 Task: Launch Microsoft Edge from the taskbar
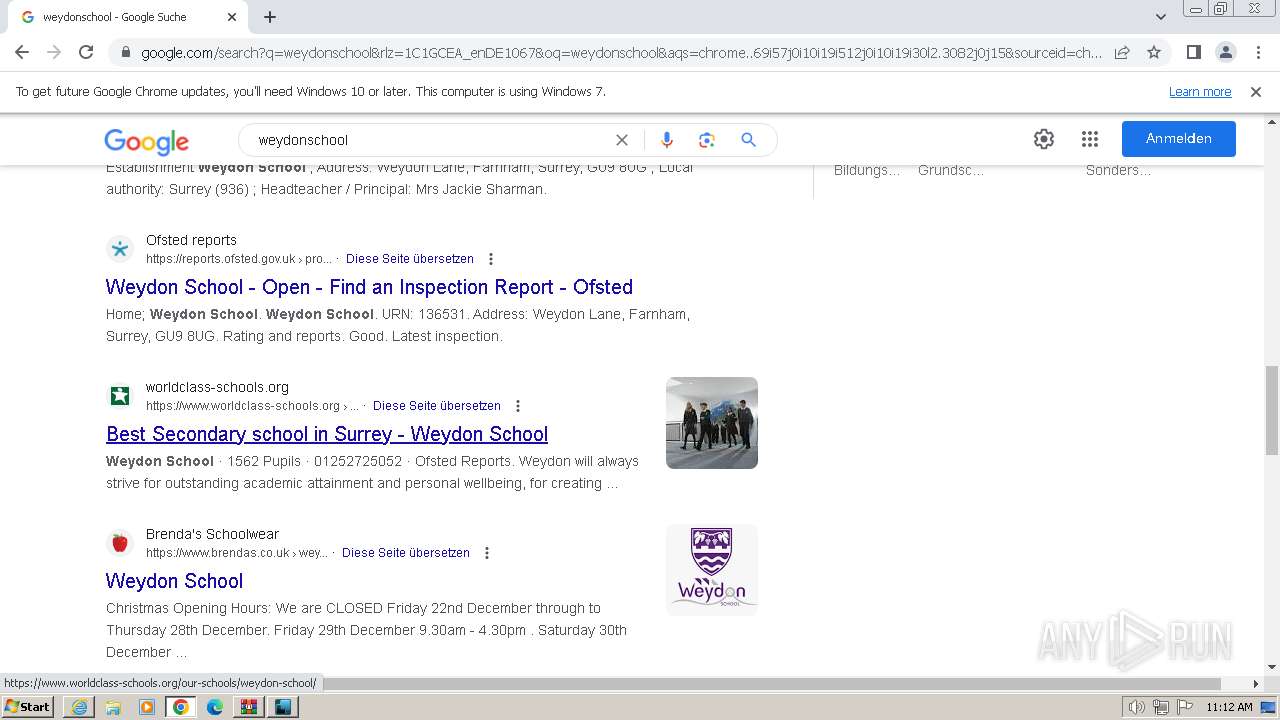215,707
